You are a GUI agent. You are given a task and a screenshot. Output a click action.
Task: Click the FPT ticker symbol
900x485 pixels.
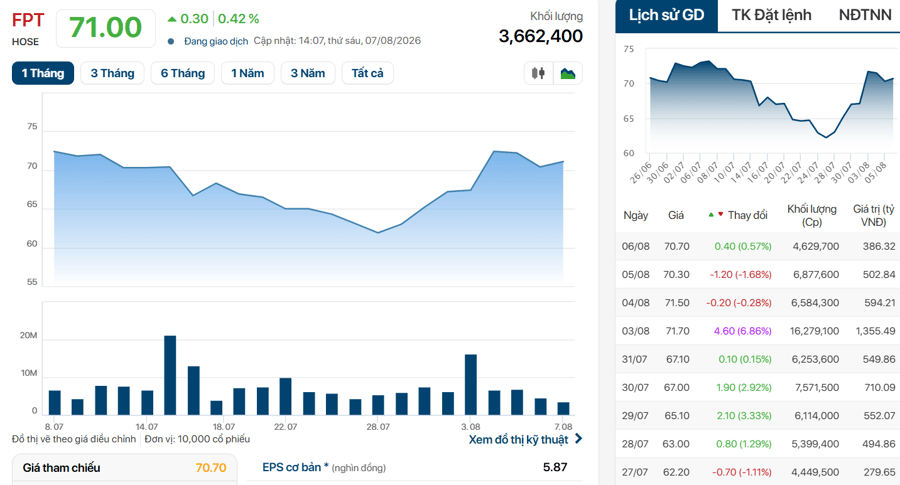pyautogui.click(x=28, y=20)
